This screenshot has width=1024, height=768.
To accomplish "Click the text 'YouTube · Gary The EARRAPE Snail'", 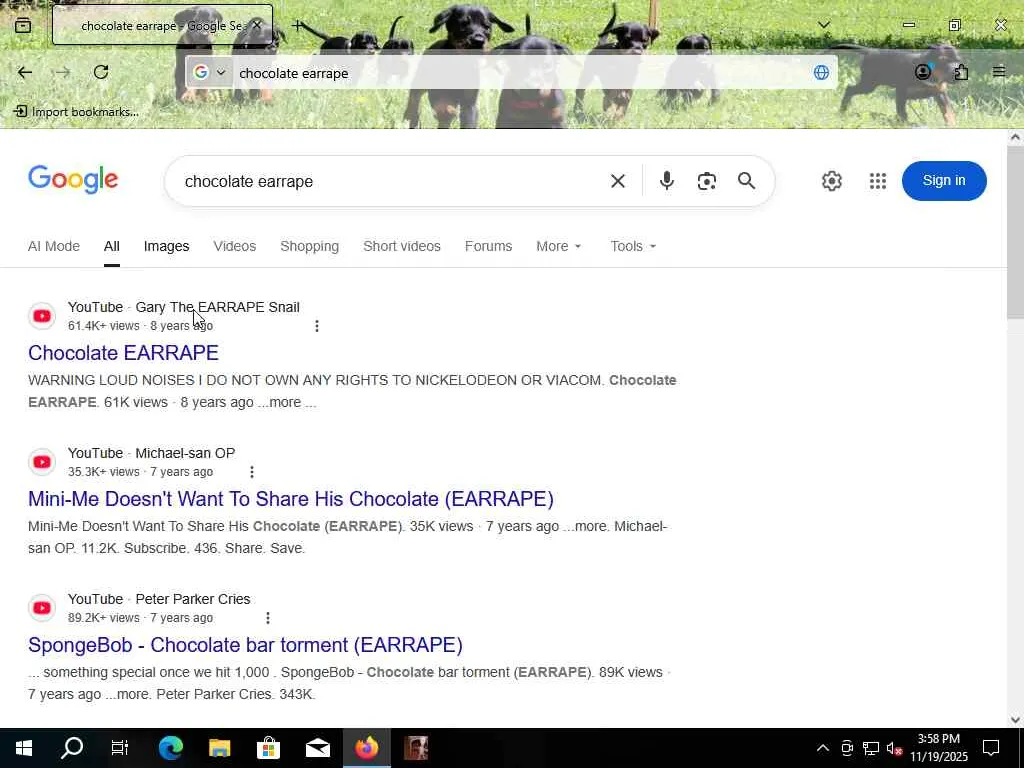I will click(184, 307).
